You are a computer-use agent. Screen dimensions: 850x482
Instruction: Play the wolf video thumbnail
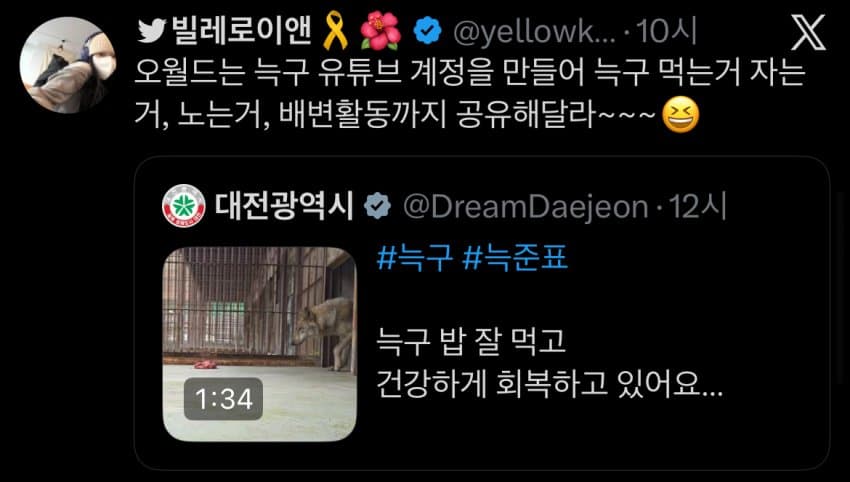260,344
